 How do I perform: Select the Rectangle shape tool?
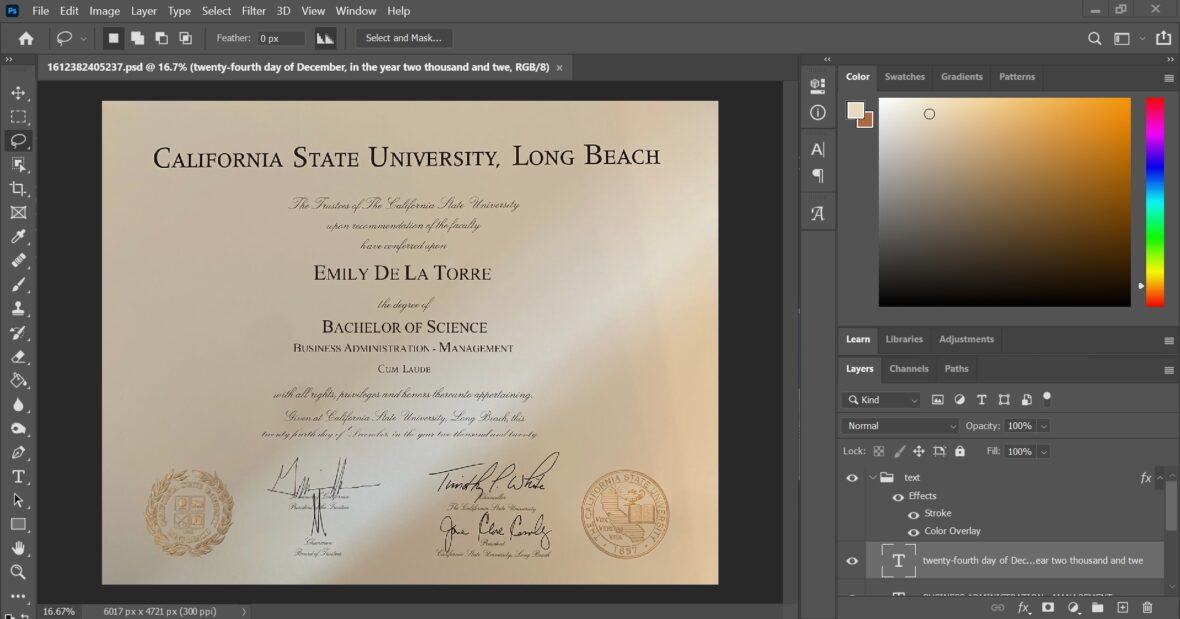(x=18, y=524)
